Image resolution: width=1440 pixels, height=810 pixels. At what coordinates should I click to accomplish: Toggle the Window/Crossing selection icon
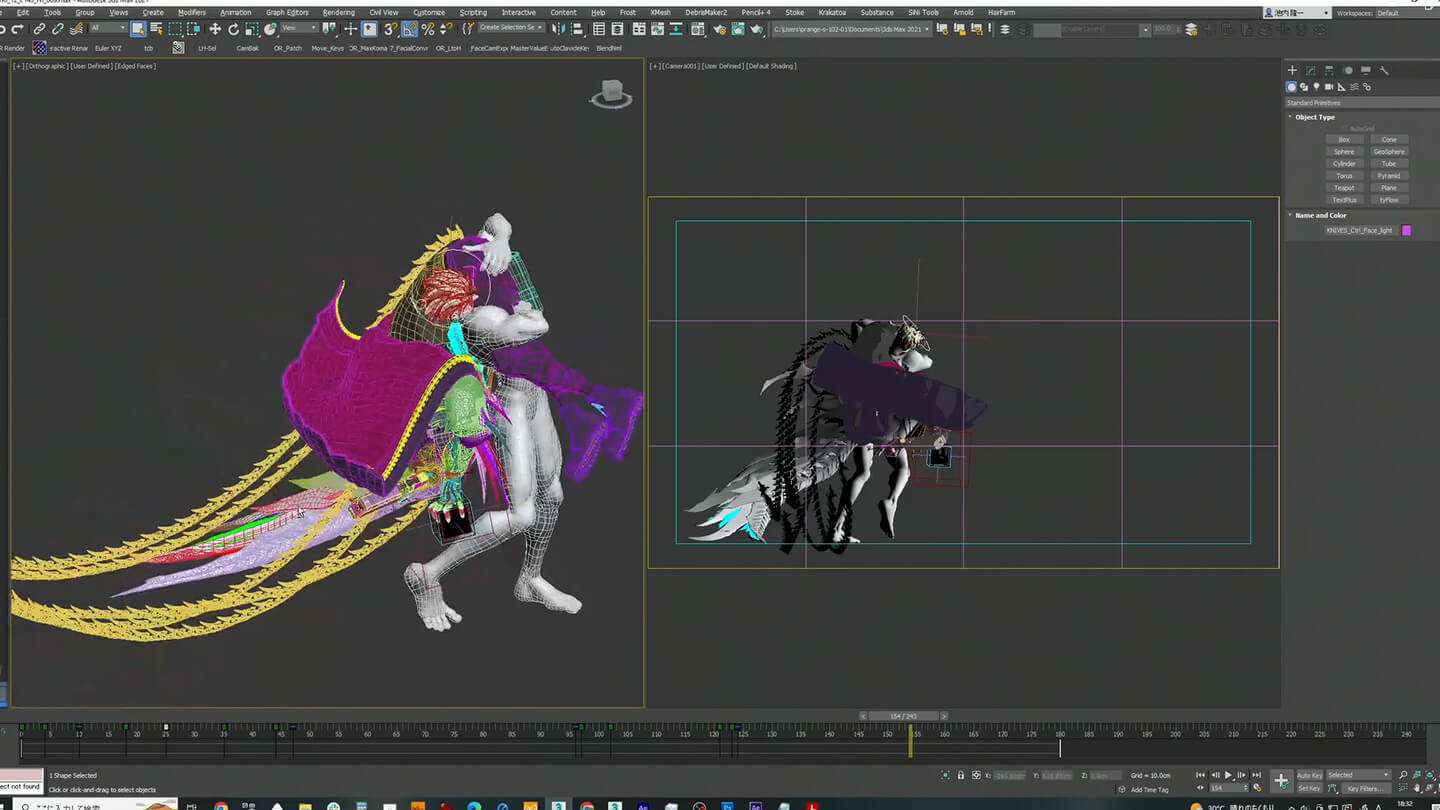[x=194, y=29]
